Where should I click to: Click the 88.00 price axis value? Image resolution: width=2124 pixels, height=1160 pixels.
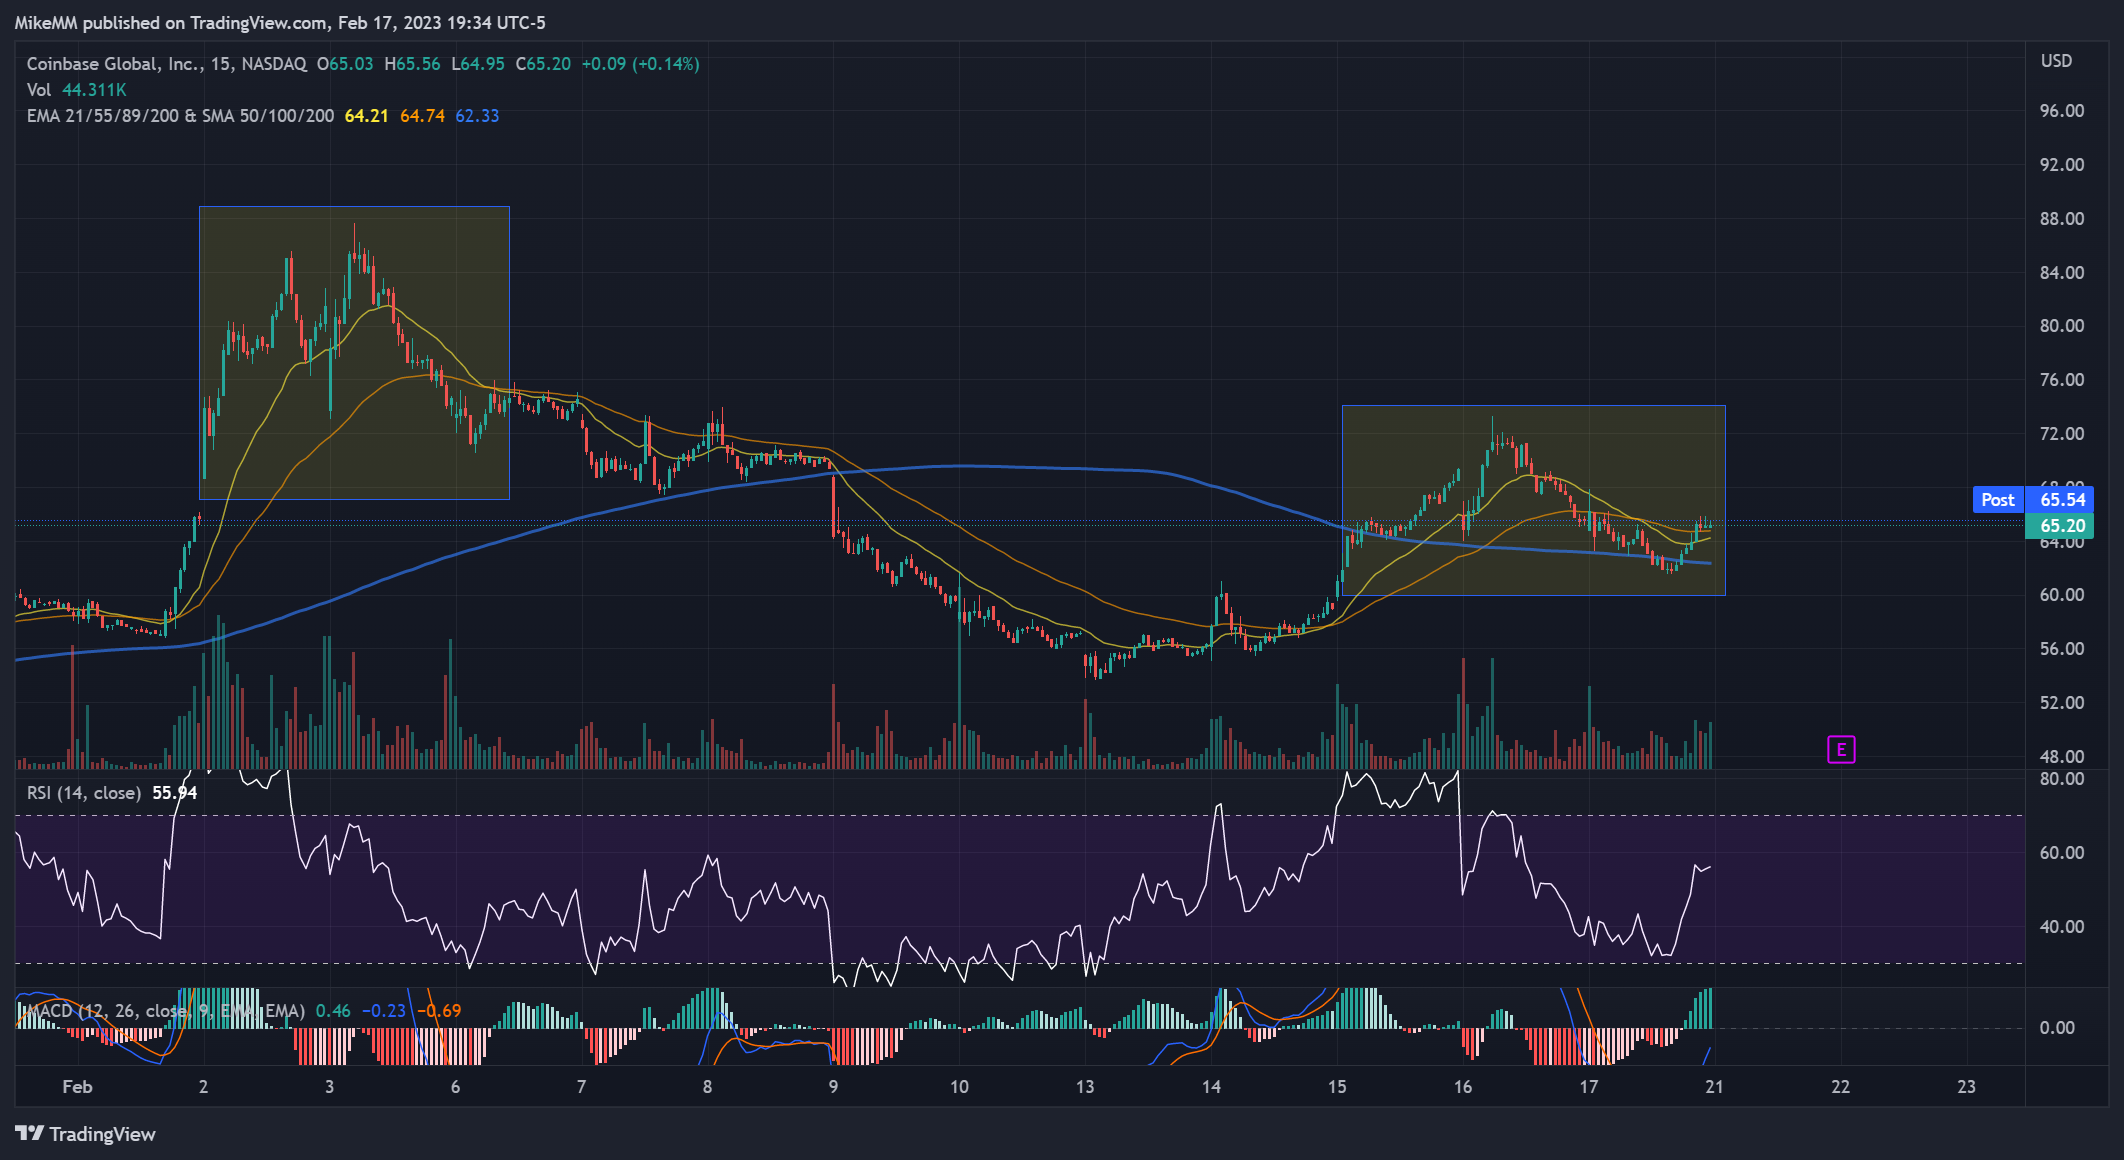pos(2062,219)
